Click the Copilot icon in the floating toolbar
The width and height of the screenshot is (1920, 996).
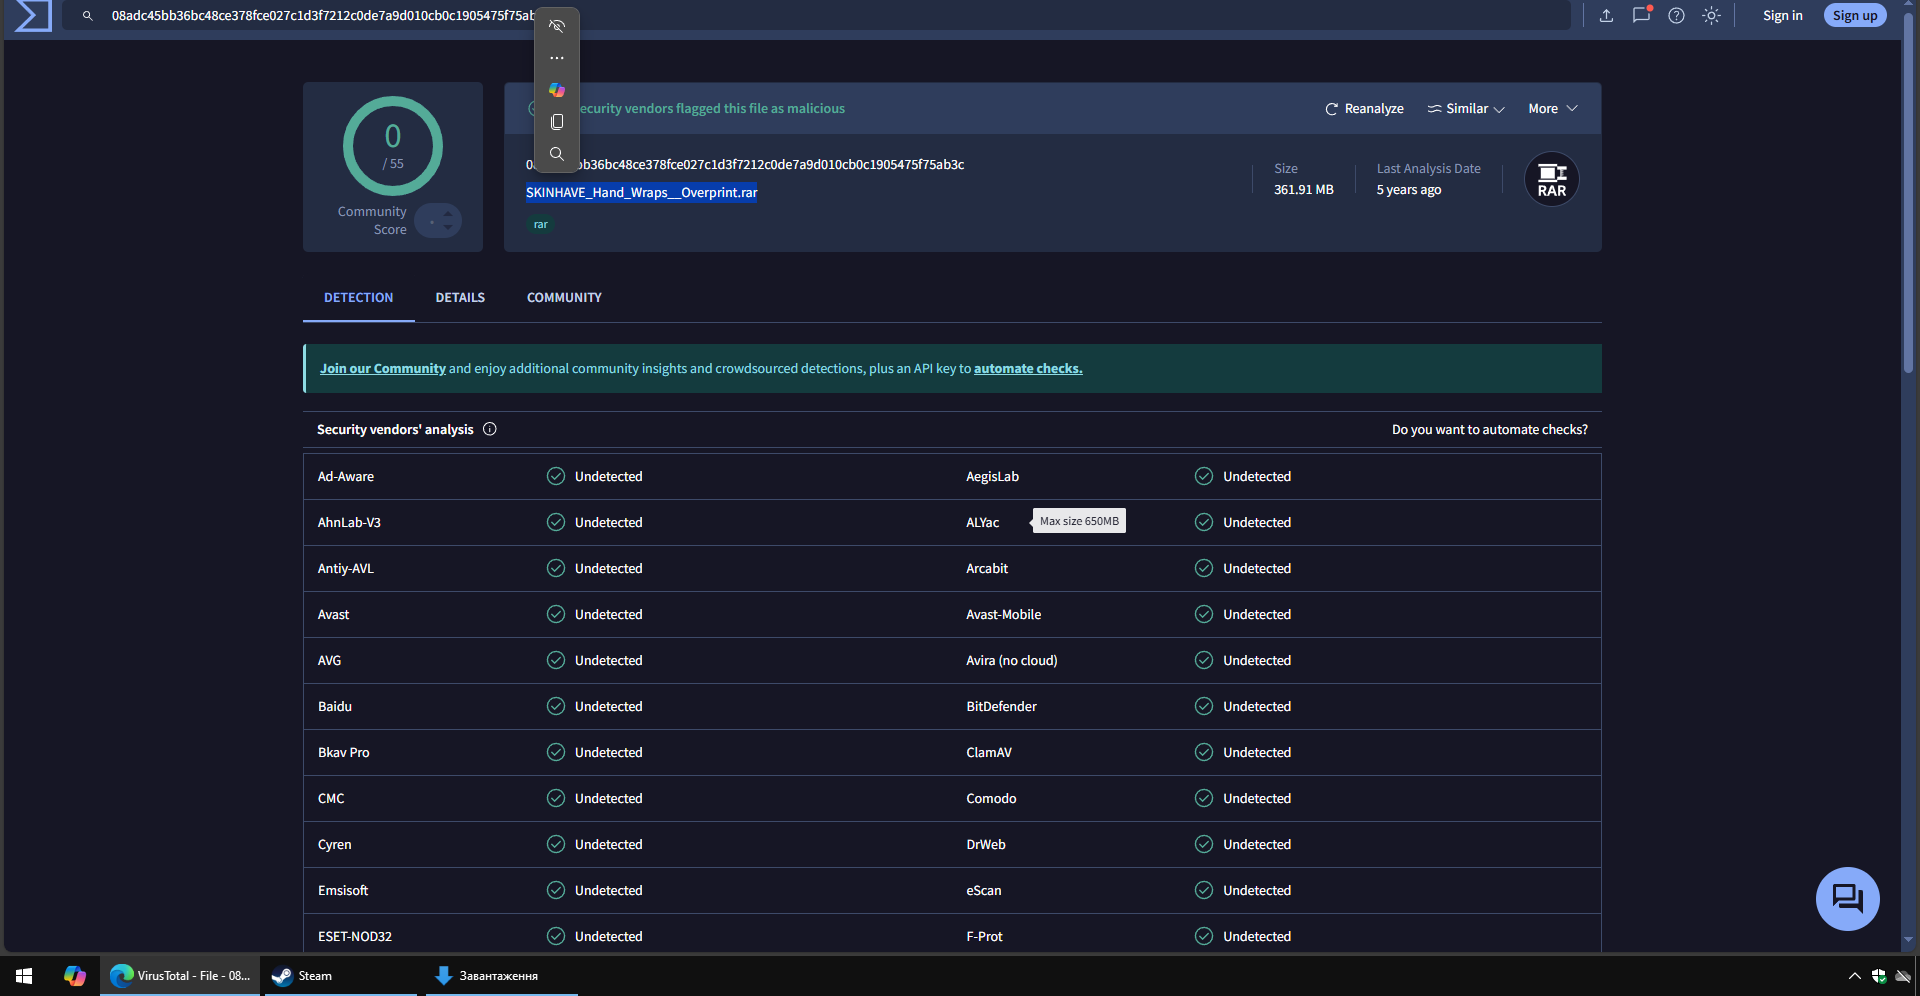(x=557, y=90)
